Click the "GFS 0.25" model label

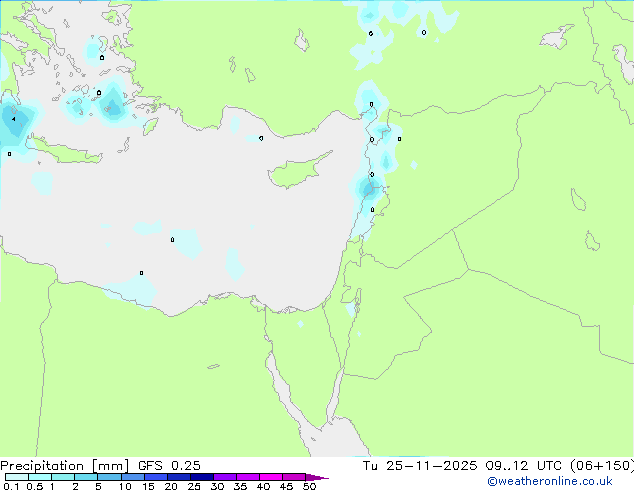coord(169,466)
